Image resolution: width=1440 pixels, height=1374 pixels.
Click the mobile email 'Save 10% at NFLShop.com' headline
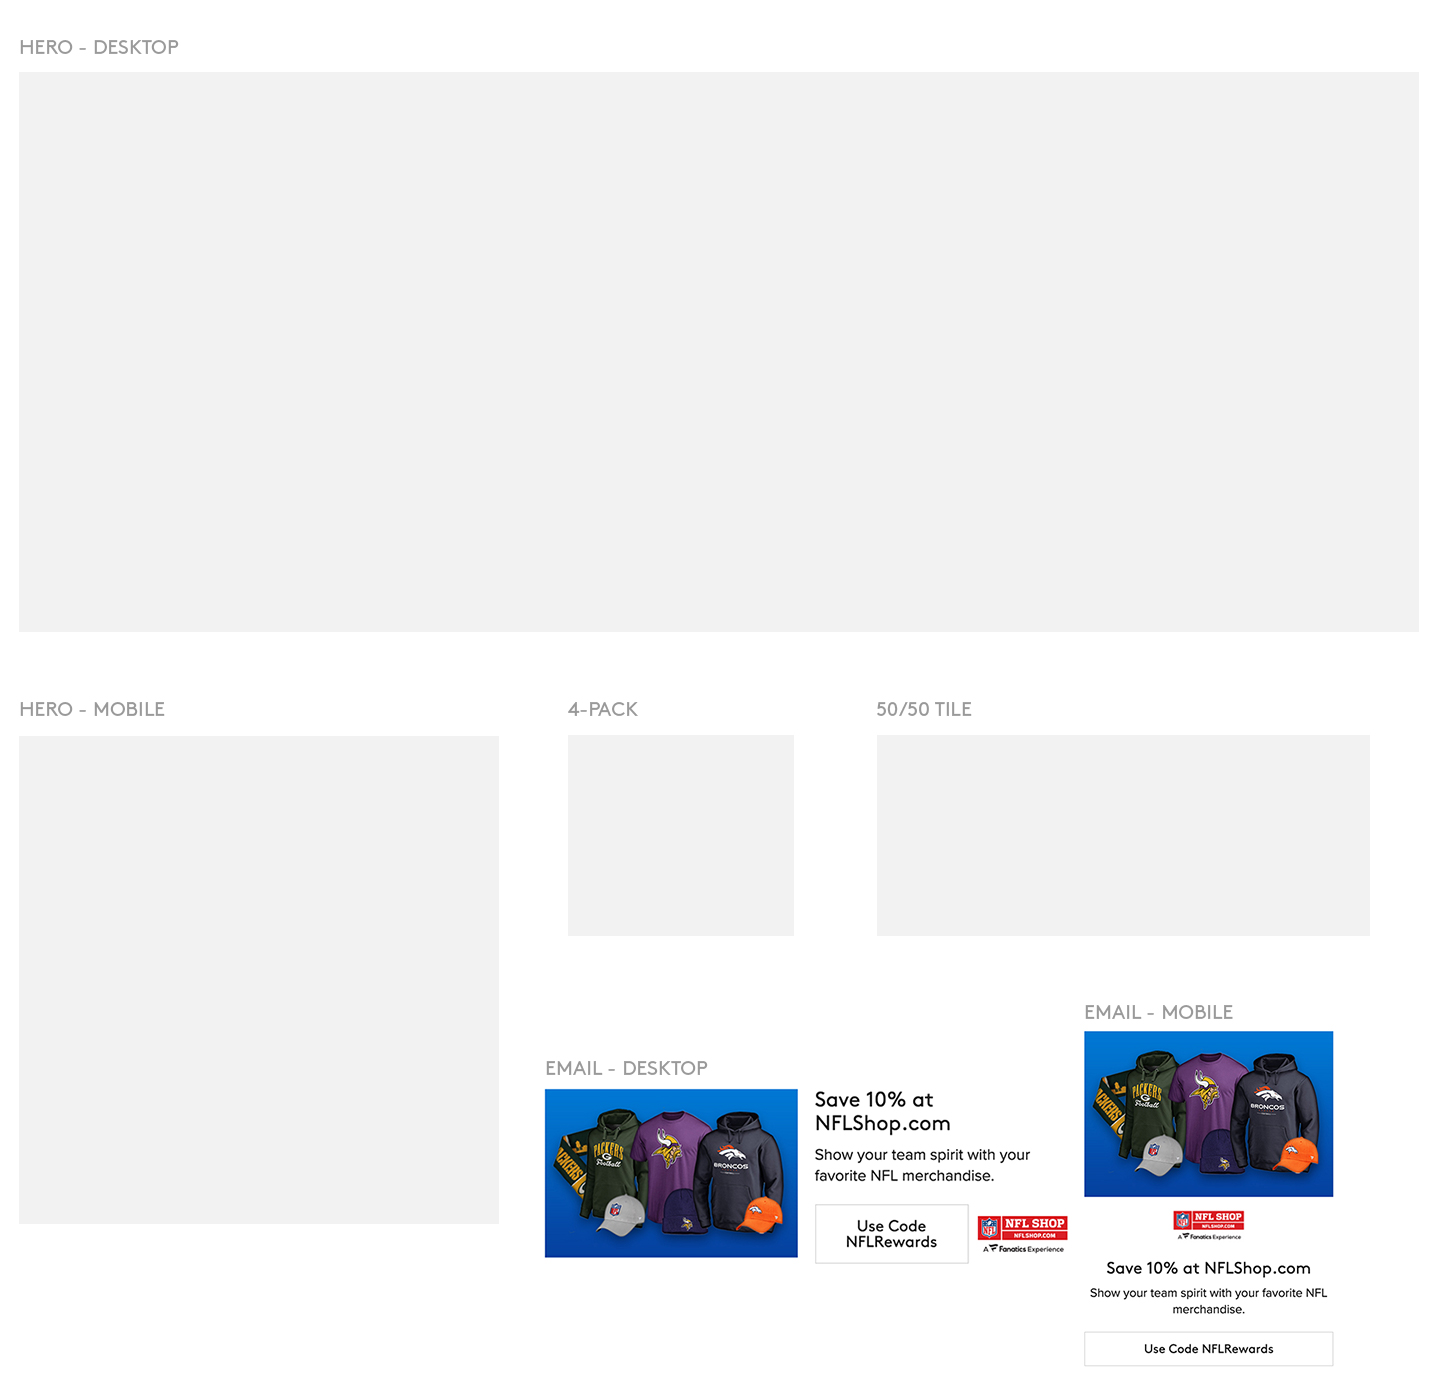tap(1208, 1268)
